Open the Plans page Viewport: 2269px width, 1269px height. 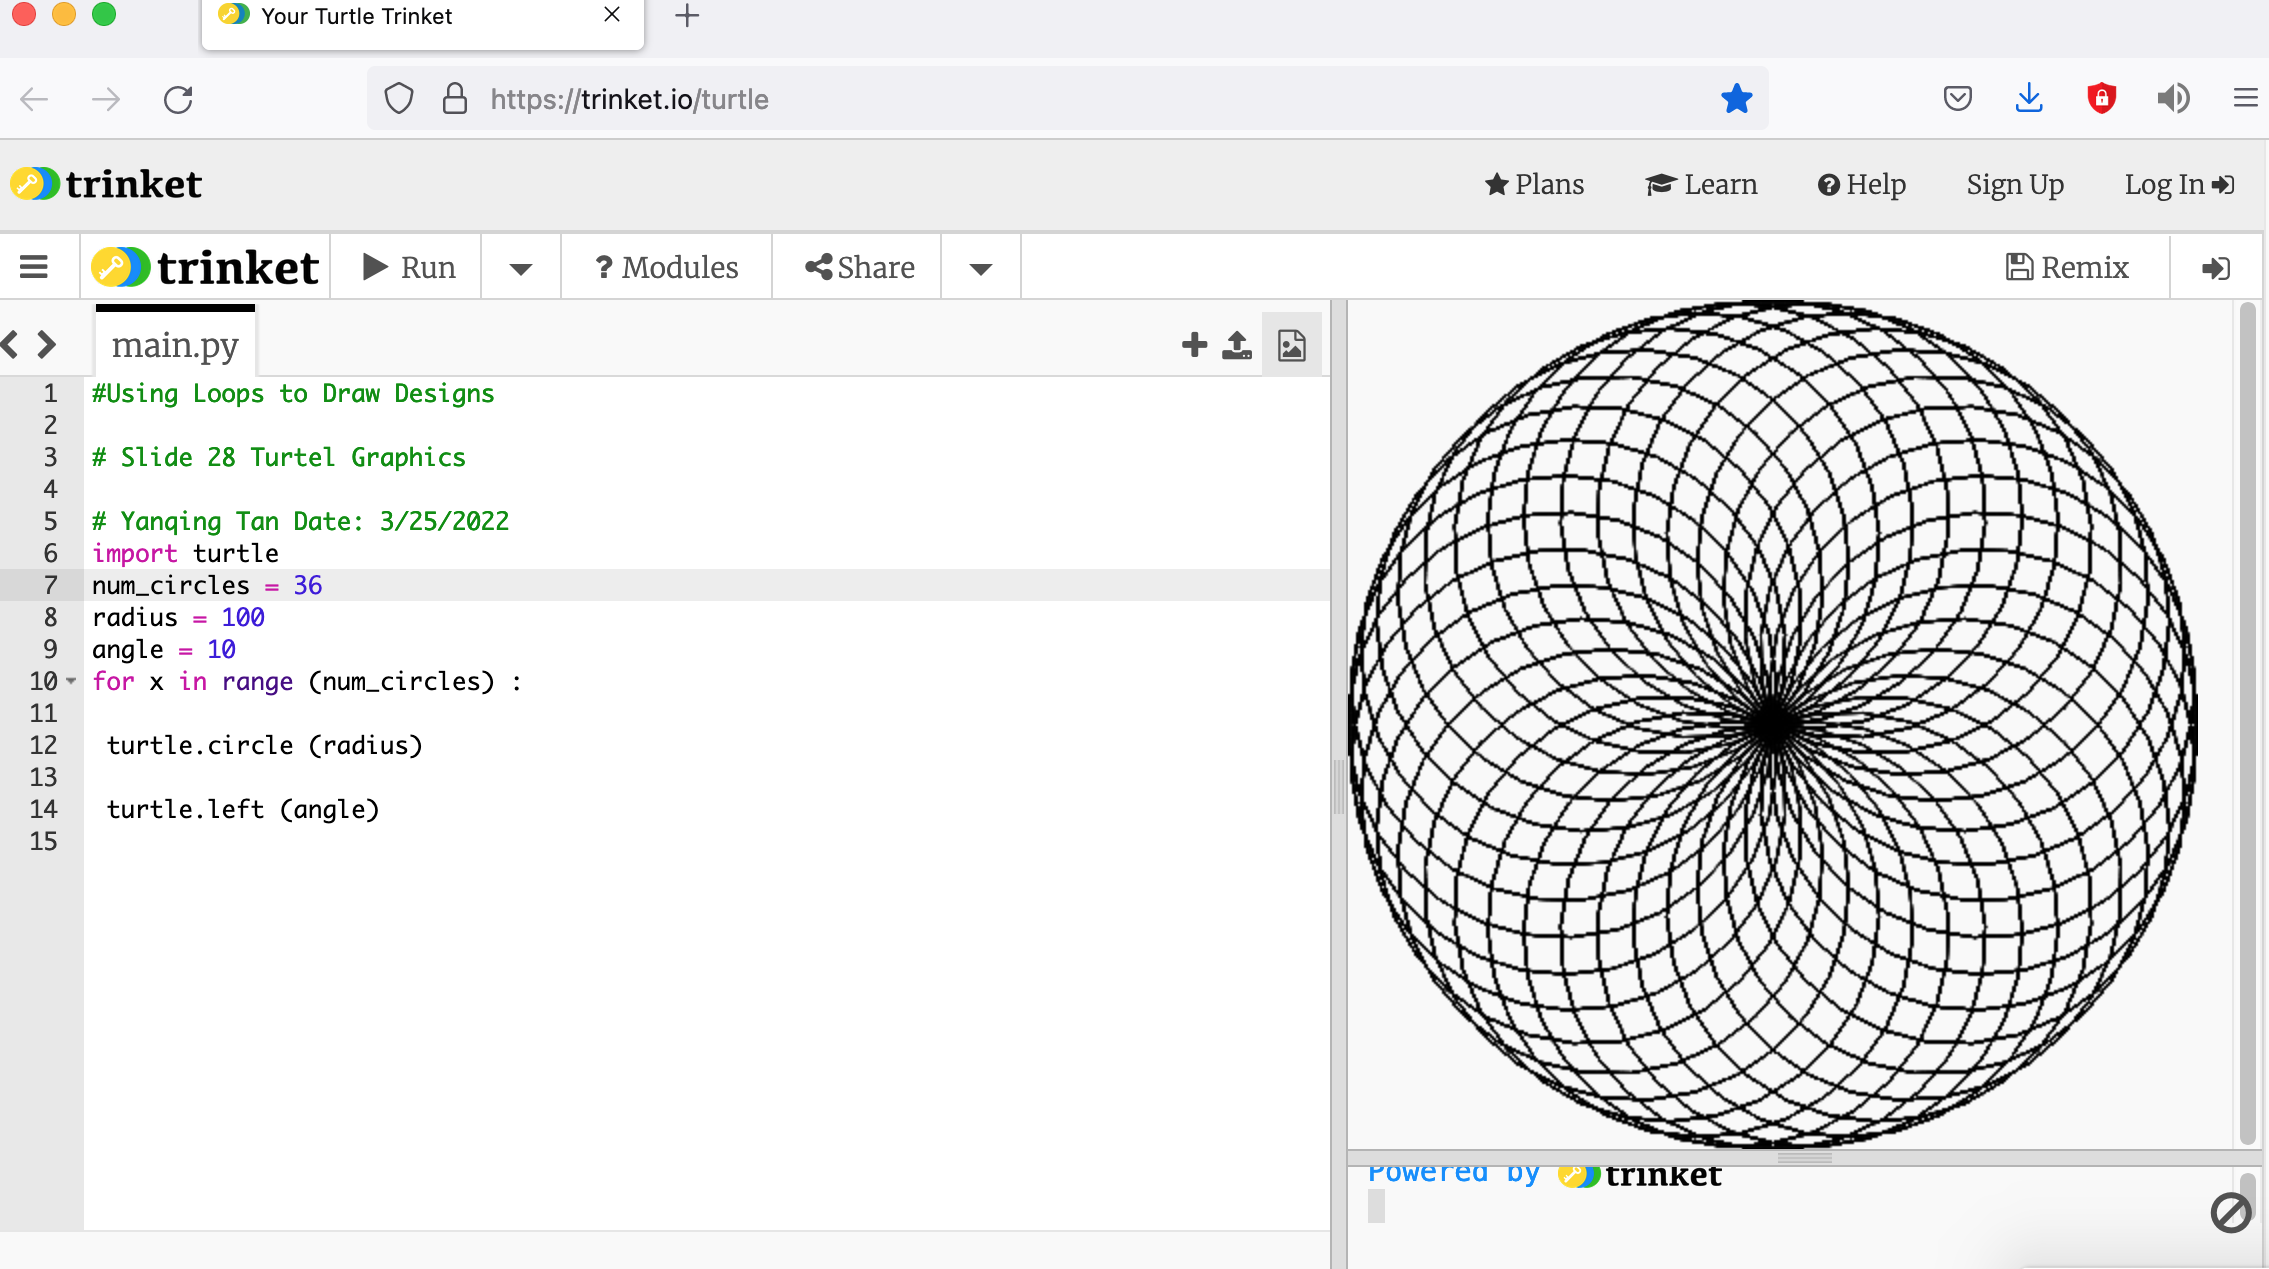click(1535, 184)
